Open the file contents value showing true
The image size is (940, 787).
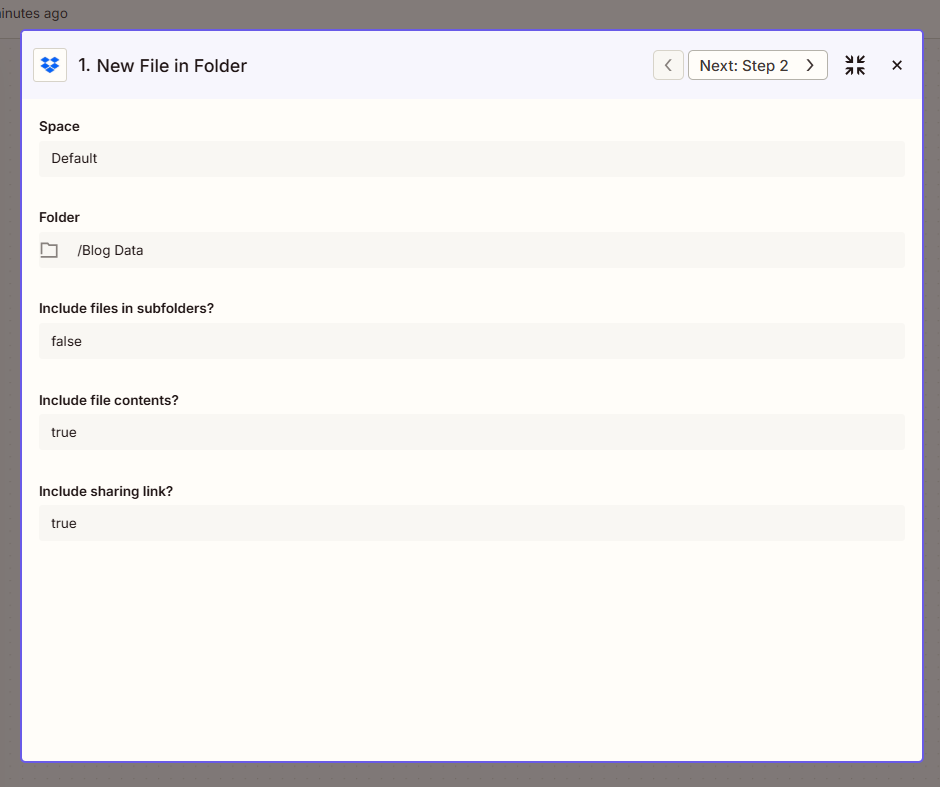(x=471, y=432)
